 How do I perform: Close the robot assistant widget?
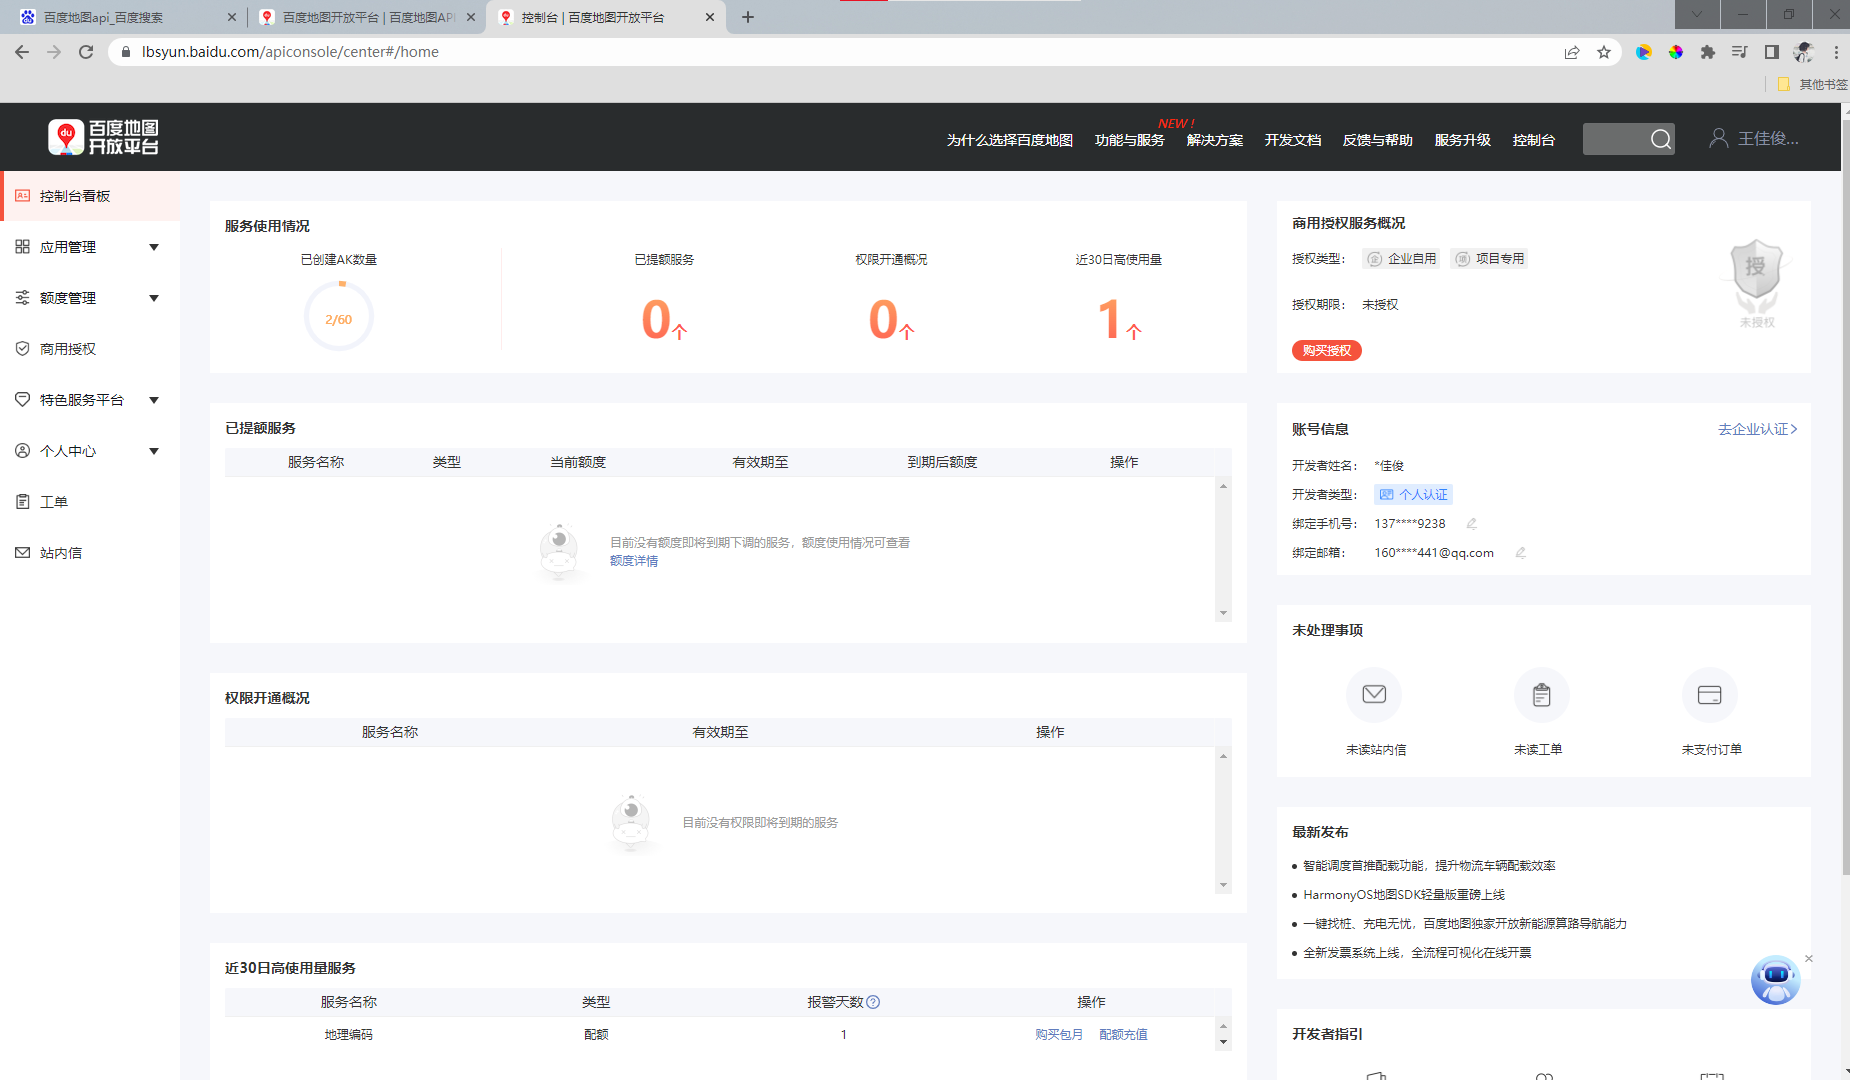(x=1808, y=959)
